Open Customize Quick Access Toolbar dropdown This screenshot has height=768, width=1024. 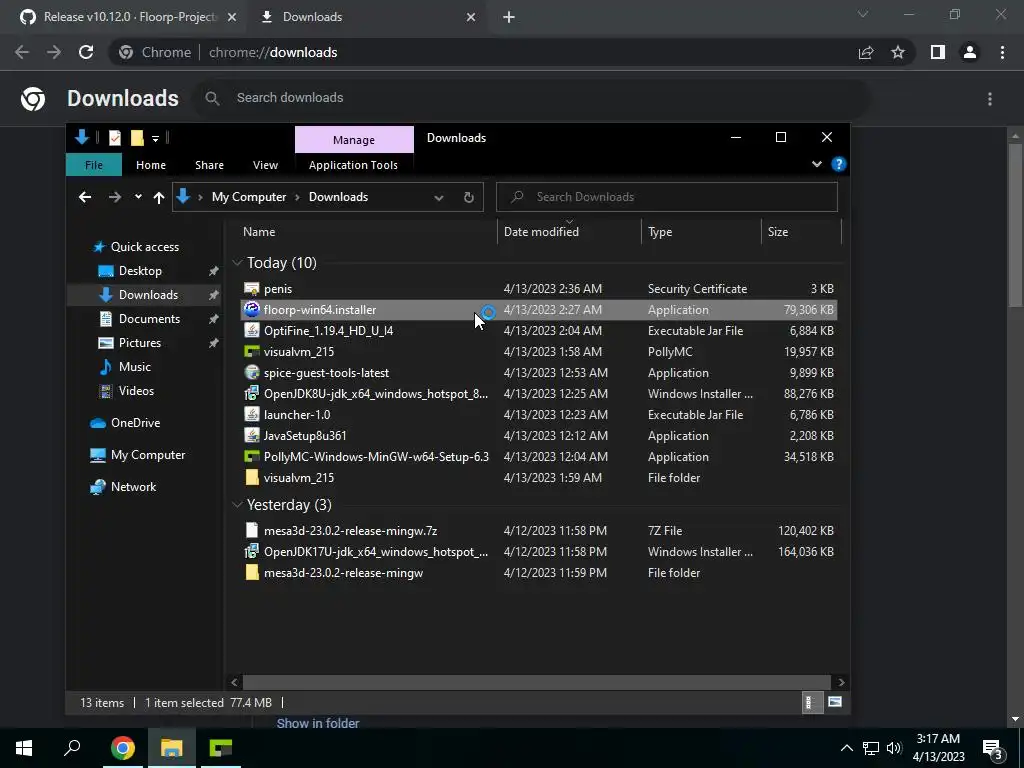pyautogui.click(x=155, y=138)
